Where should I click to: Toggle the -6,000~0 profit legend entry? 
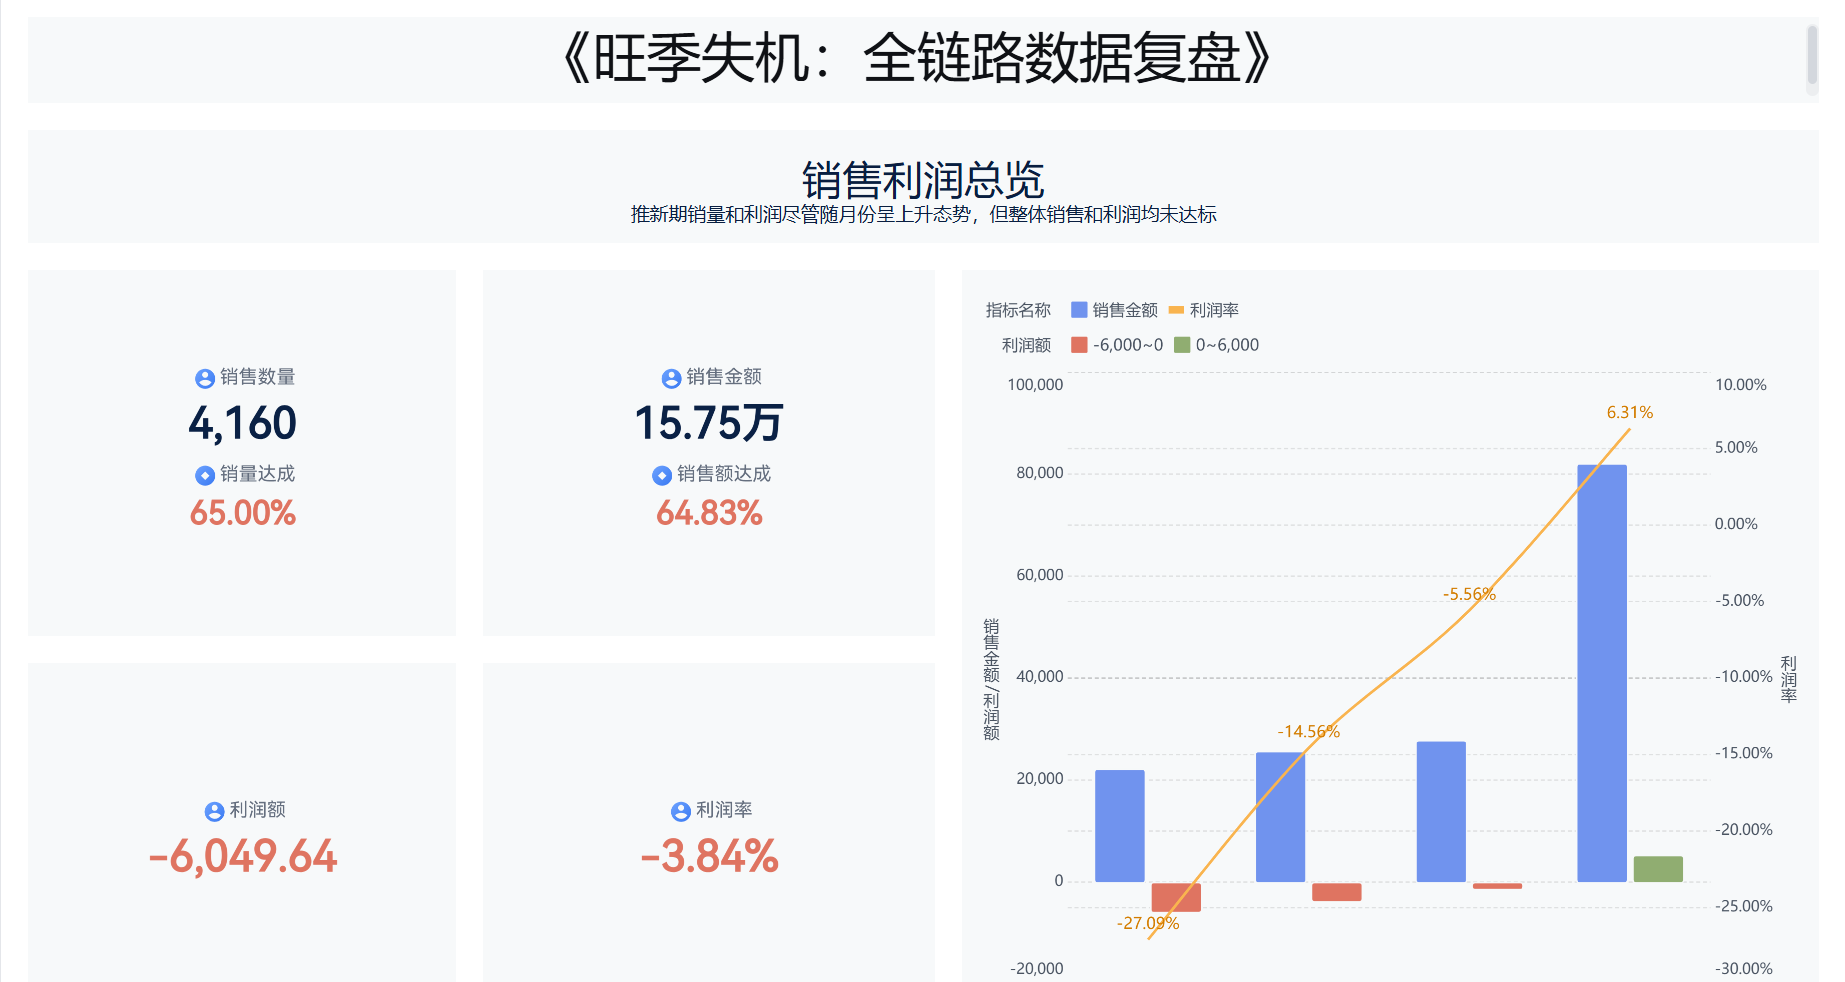pyautogui.click(x=1117, y=345)
